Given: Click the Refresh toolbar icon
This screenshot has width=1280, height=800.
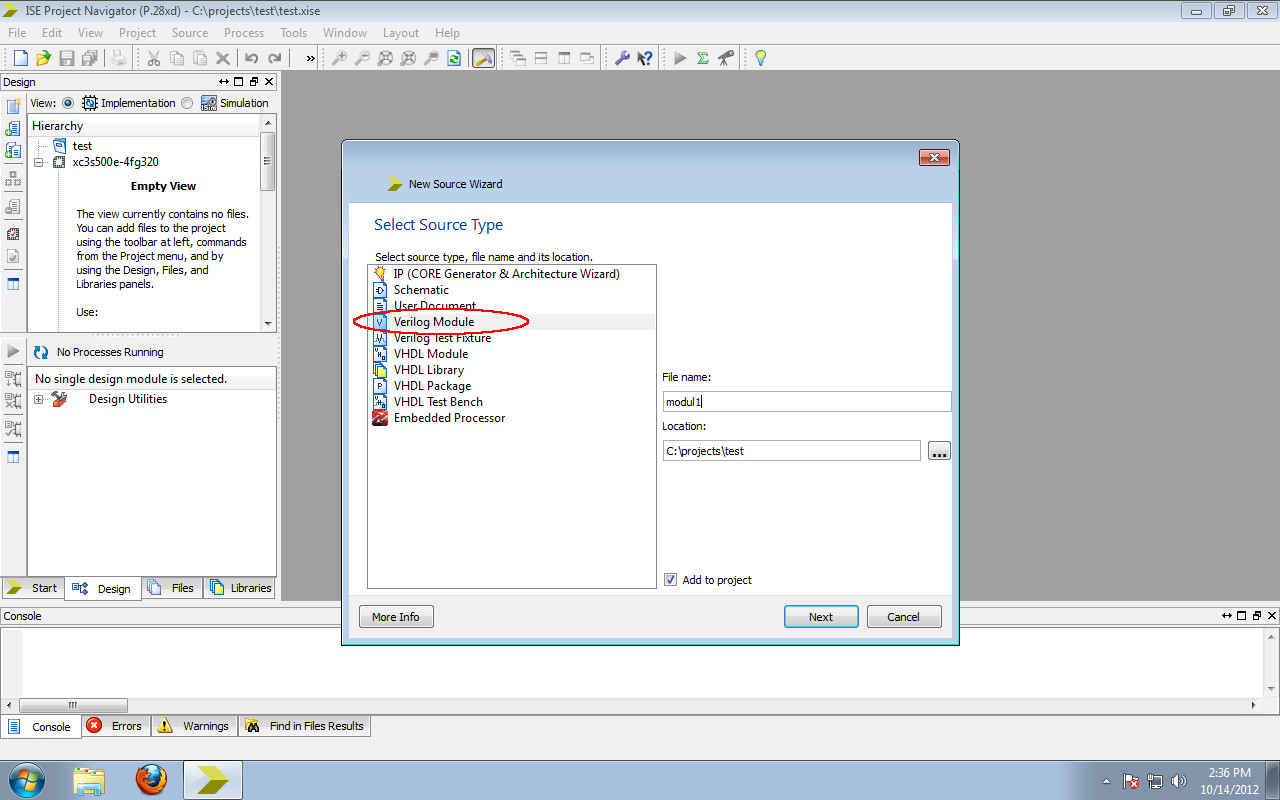Looking at the screenshot, I should tap(453, 57).
